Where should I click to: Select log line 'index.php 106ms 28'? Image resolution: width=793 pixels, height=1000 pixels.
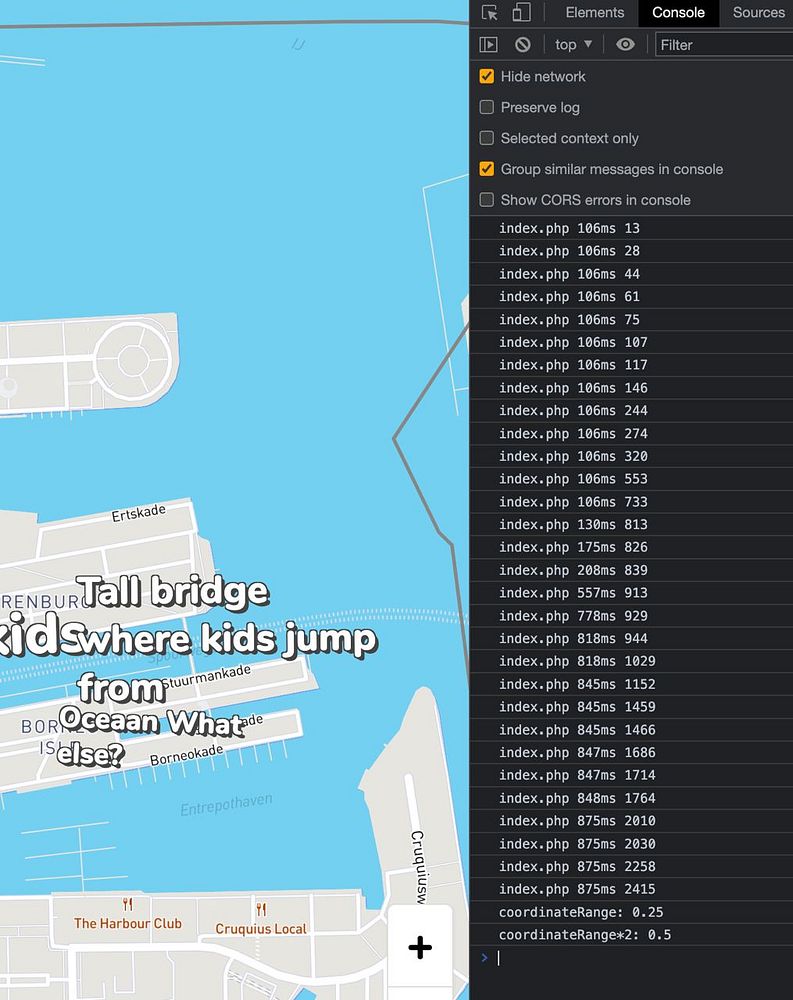point(632,251)
